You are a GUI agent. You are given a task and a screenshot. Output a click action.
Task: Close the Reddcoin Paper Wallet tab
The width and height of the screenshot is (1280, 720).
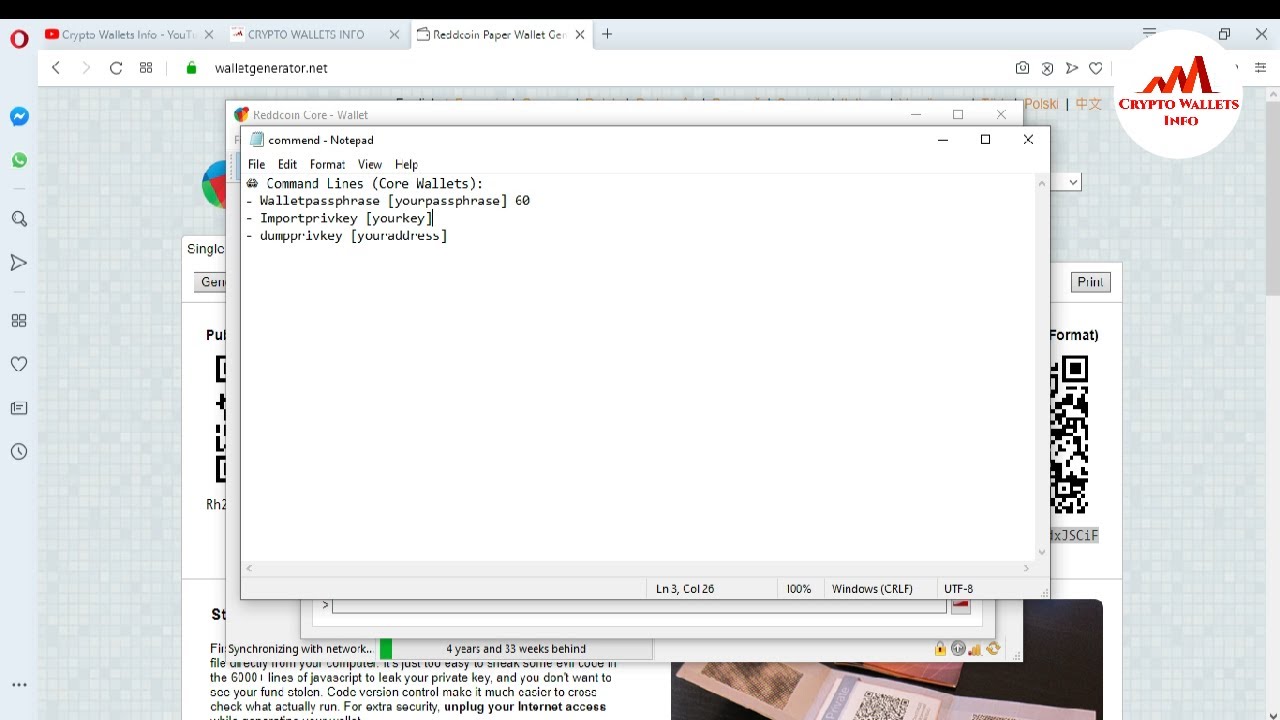pyautogui.click(x=579, y=34)
